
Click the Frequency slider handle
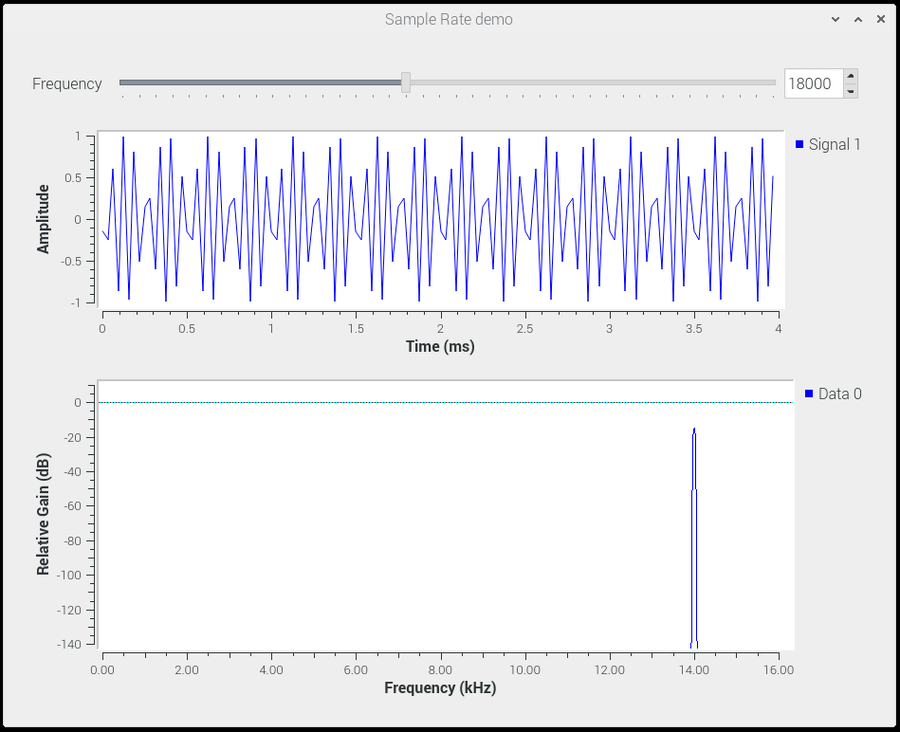click(x=404, y=83)
